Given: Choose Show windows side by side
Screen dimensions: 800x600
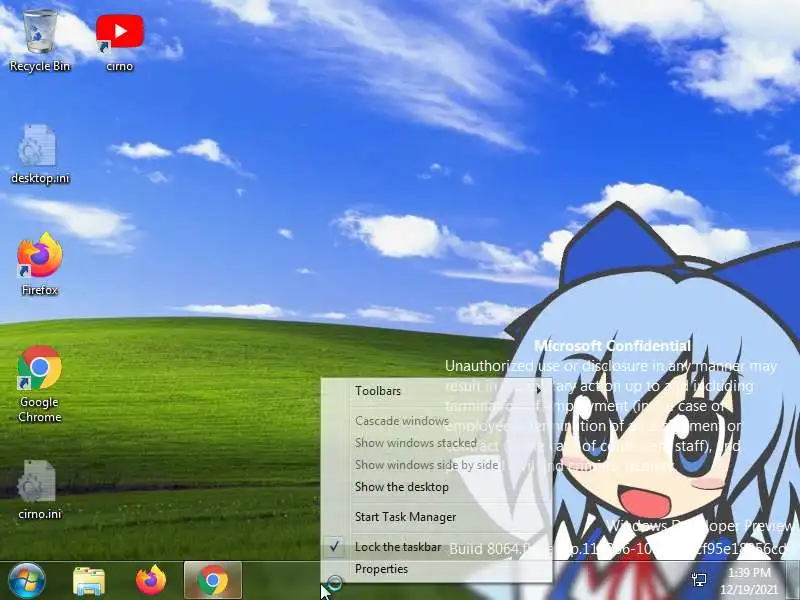Looking at the screenshot, I should (x=437, y=465).
